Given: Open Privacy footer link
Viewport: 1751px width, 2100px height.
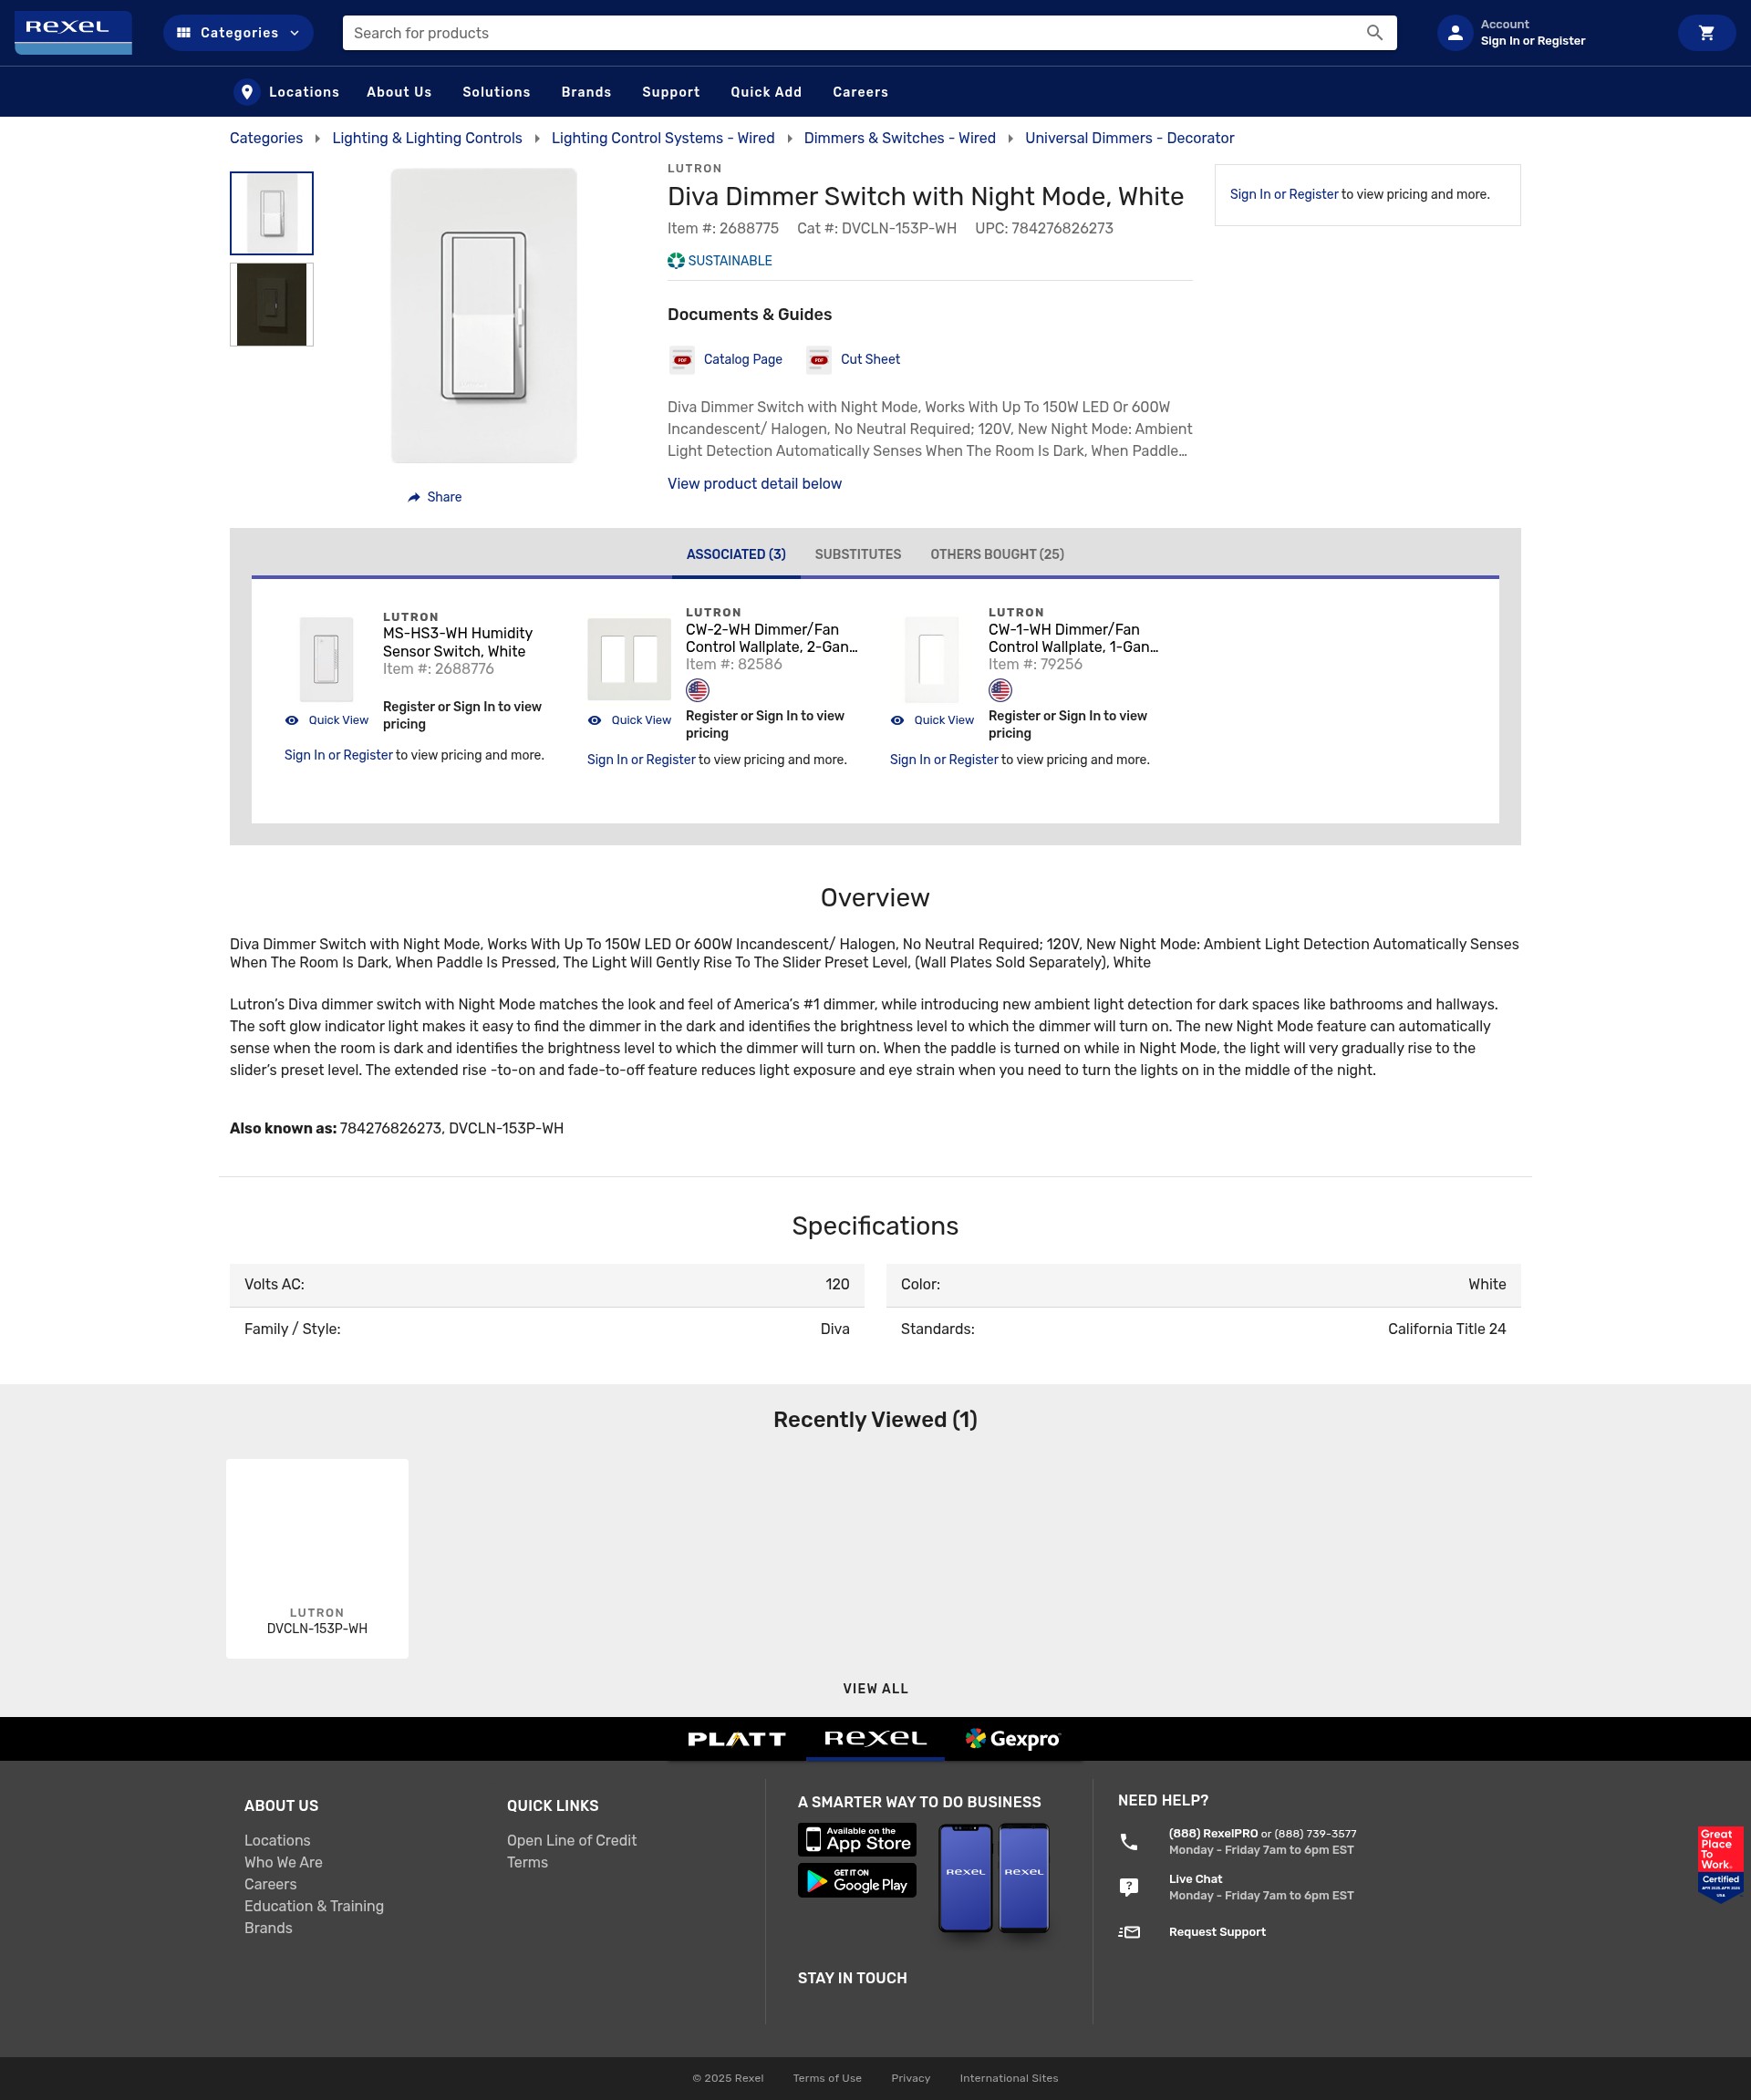Looking at the screenshot, I should (910, 2077).
